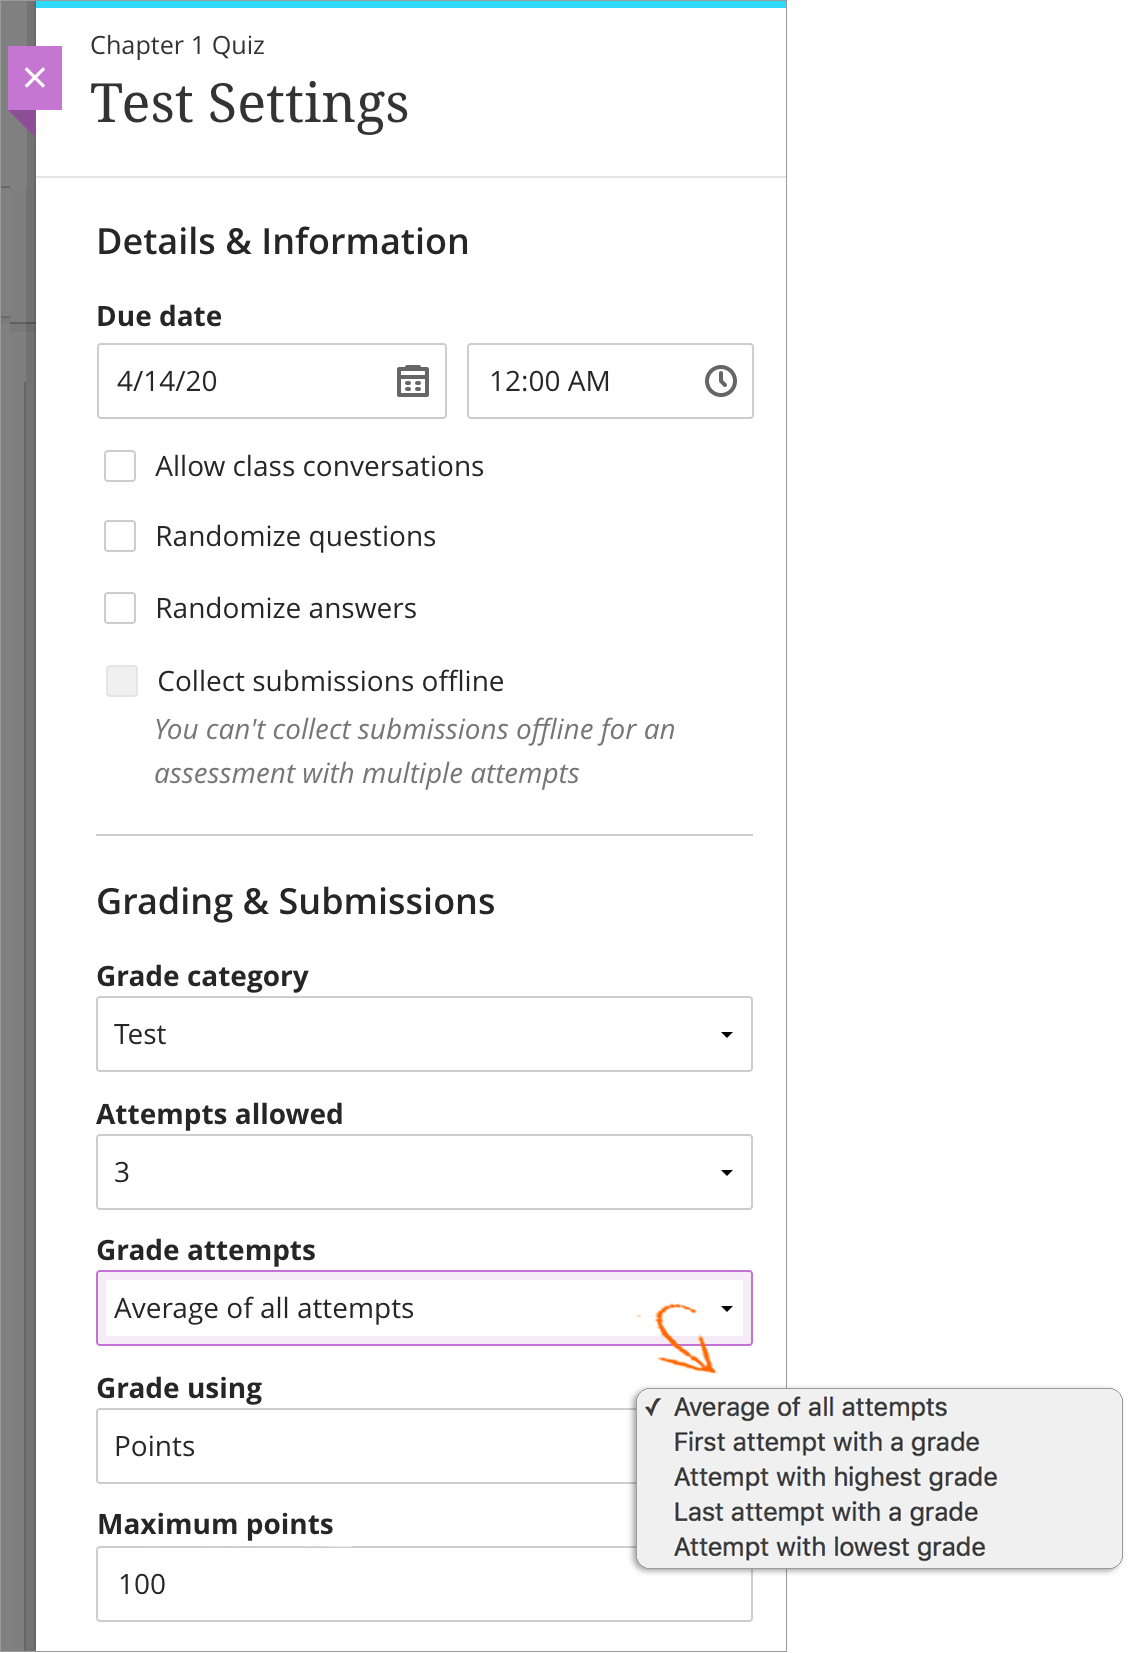Check Randomize questions option
1128x1653 pixels.
pos(120,537)
